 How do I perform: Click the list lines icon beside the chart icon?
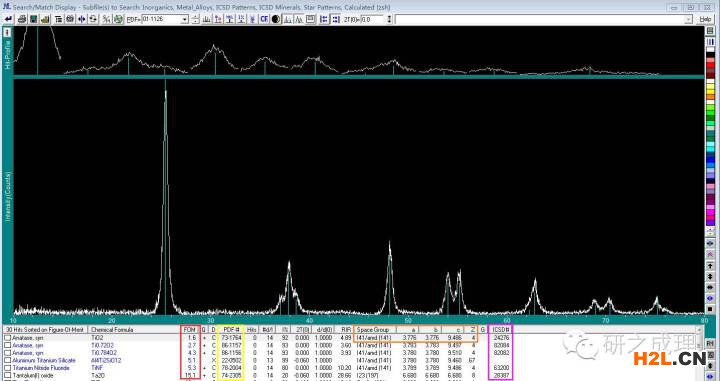[x=58, y=19]
